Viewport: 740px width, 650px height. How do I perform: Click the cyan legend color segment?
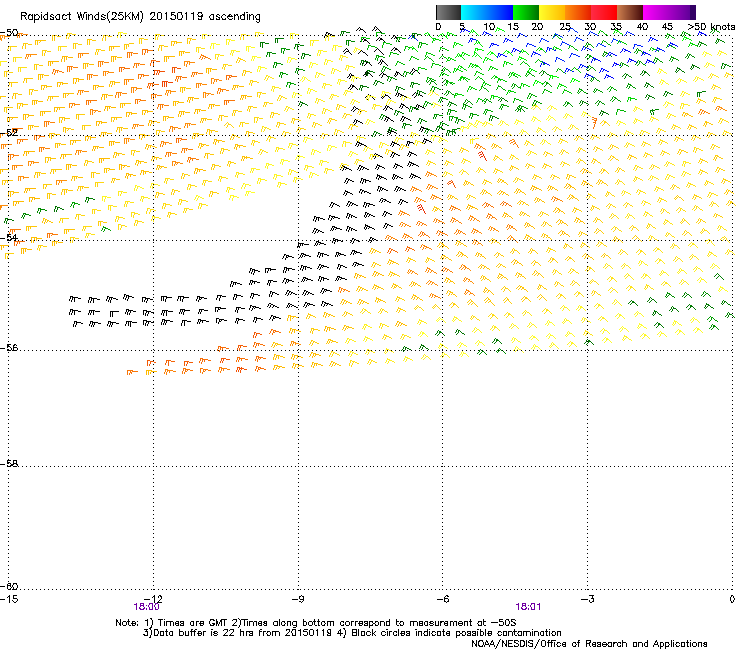click(x=474, y=12)
